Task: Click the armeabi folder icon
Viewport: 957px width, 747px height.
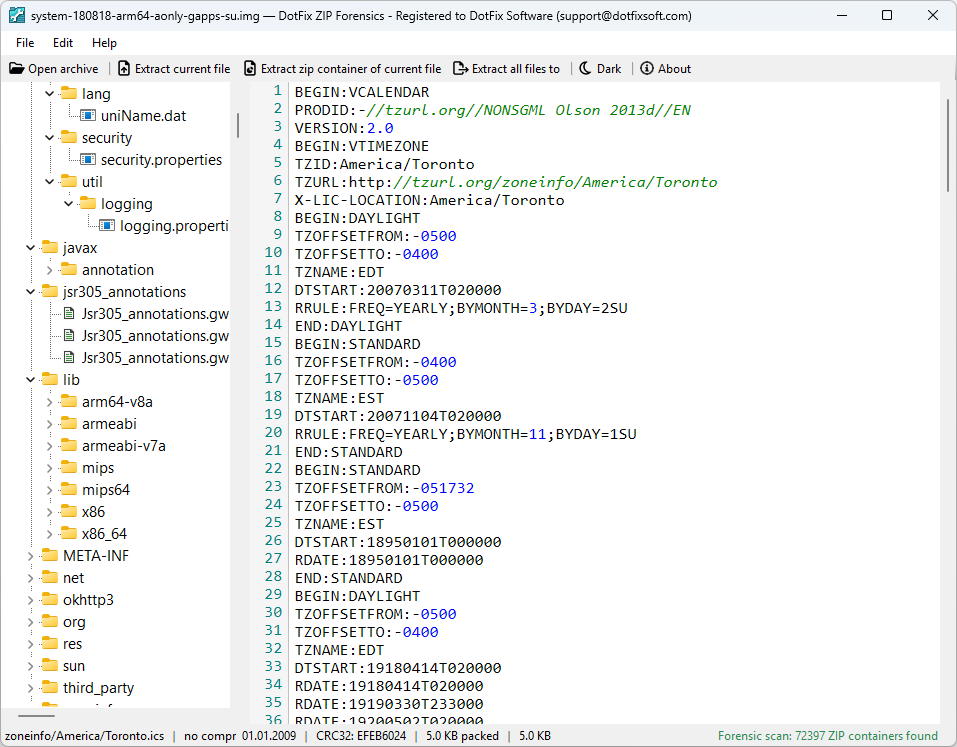Action: [x=69, y=423]
